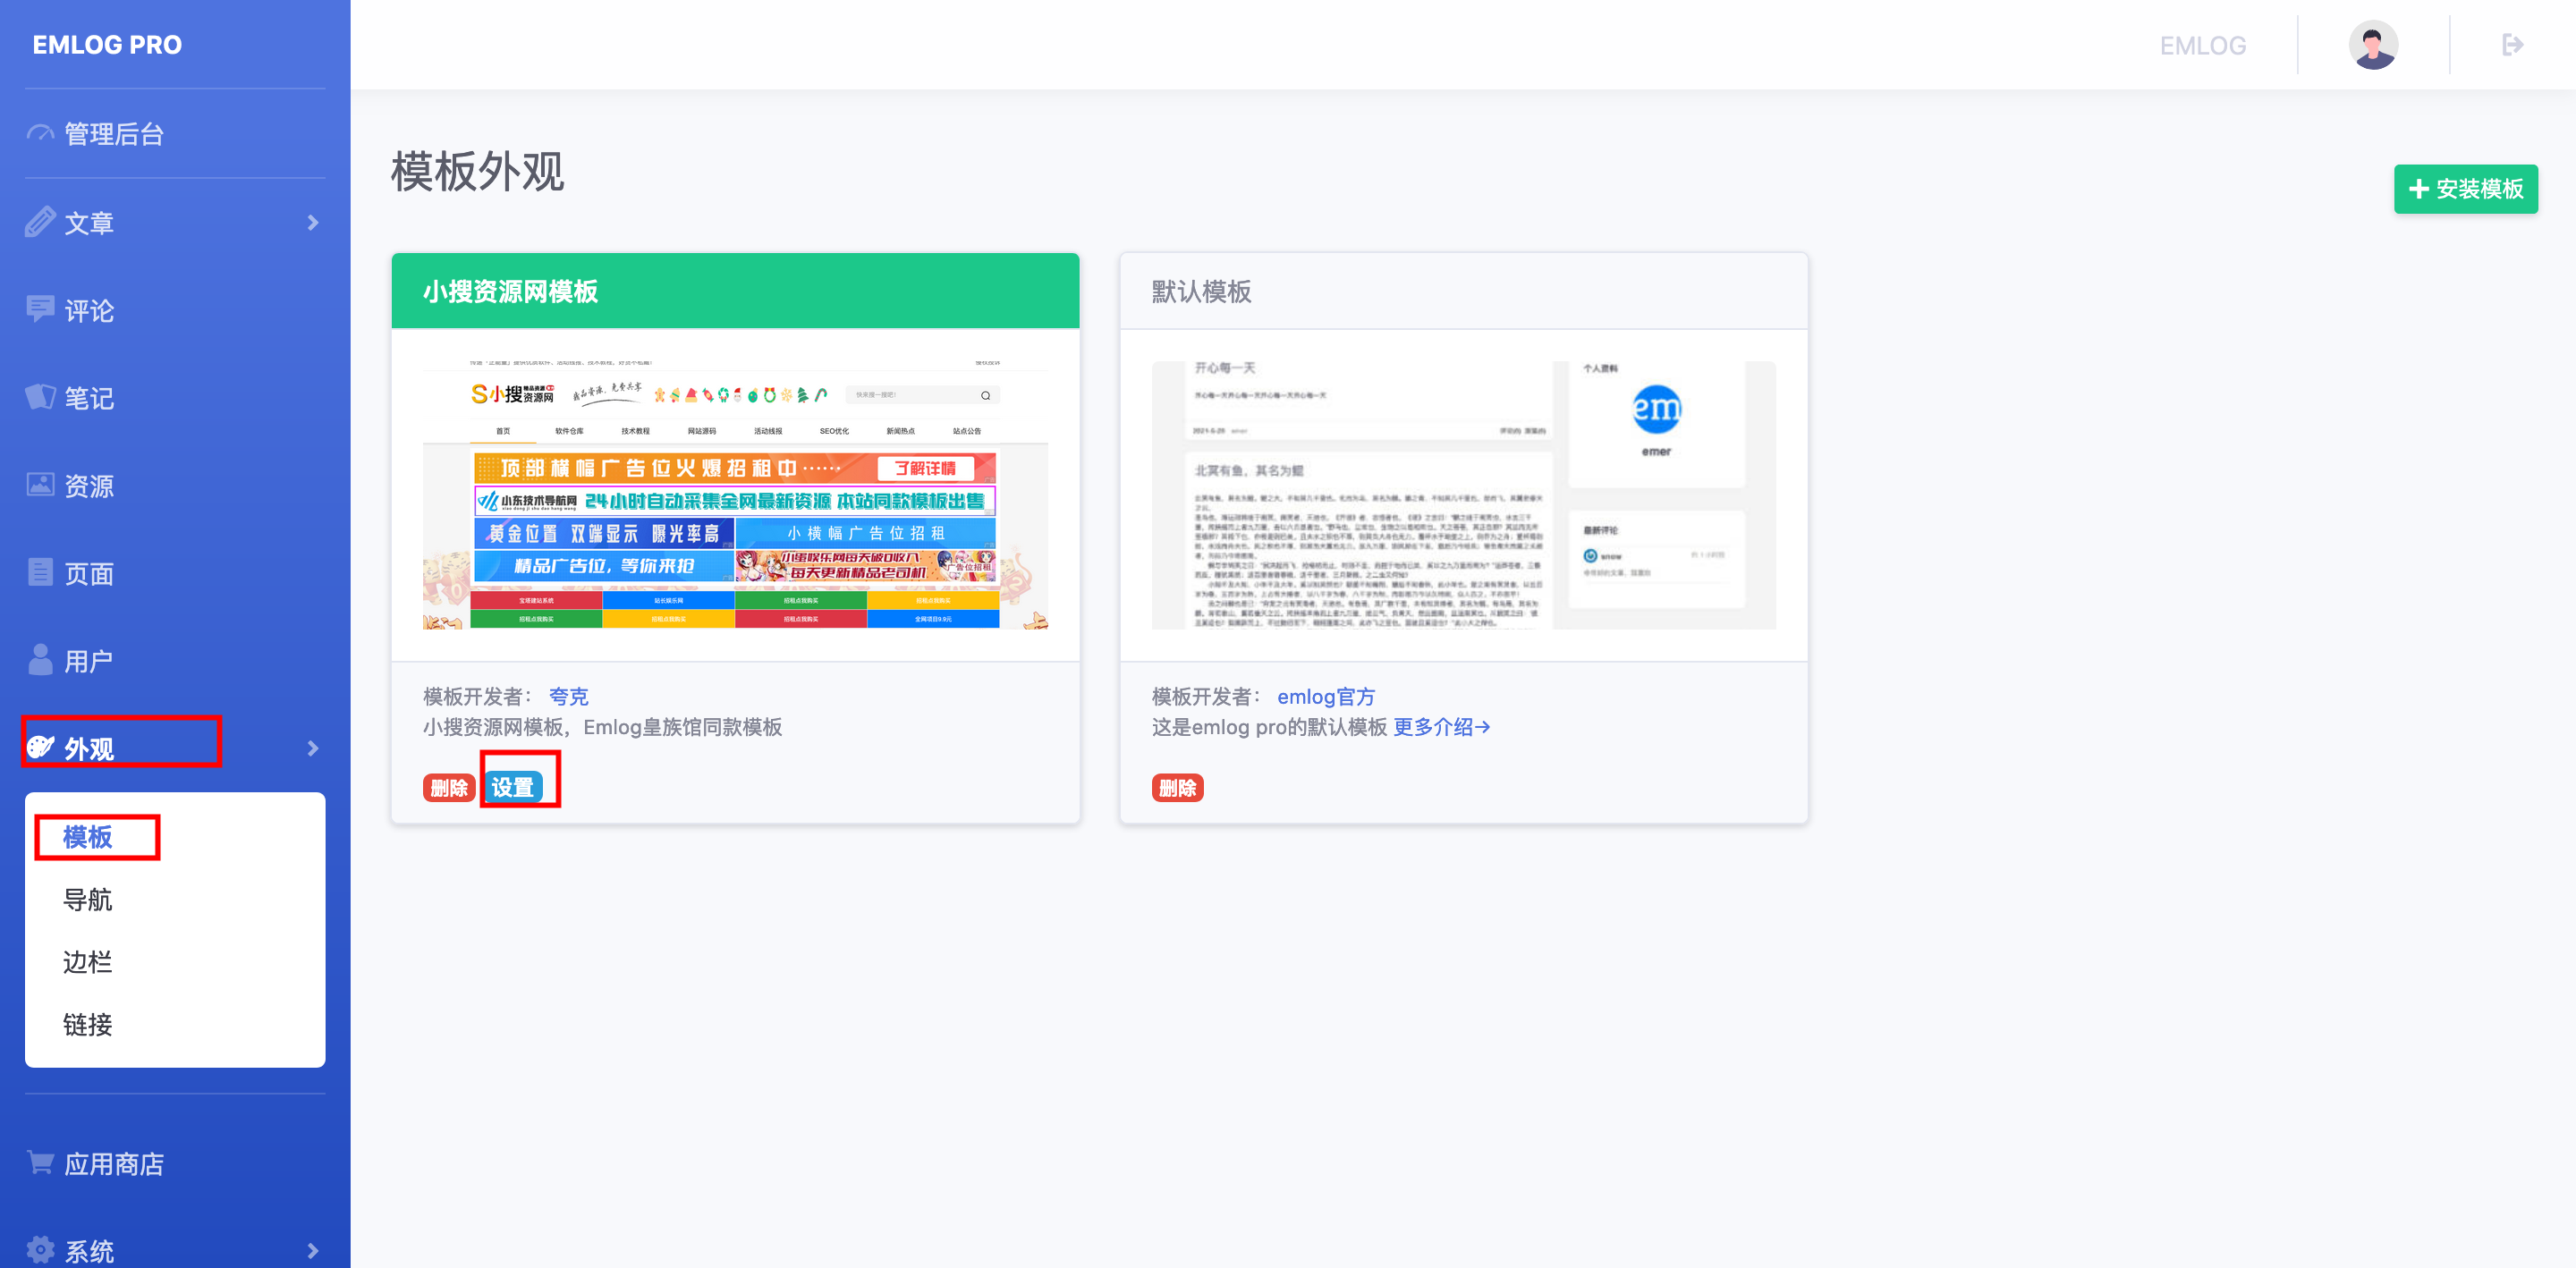Viewport: 2576px width, 1268px height.
Task: Click the shopping cart icon beside 应用商店
Action: [40, 1162]
